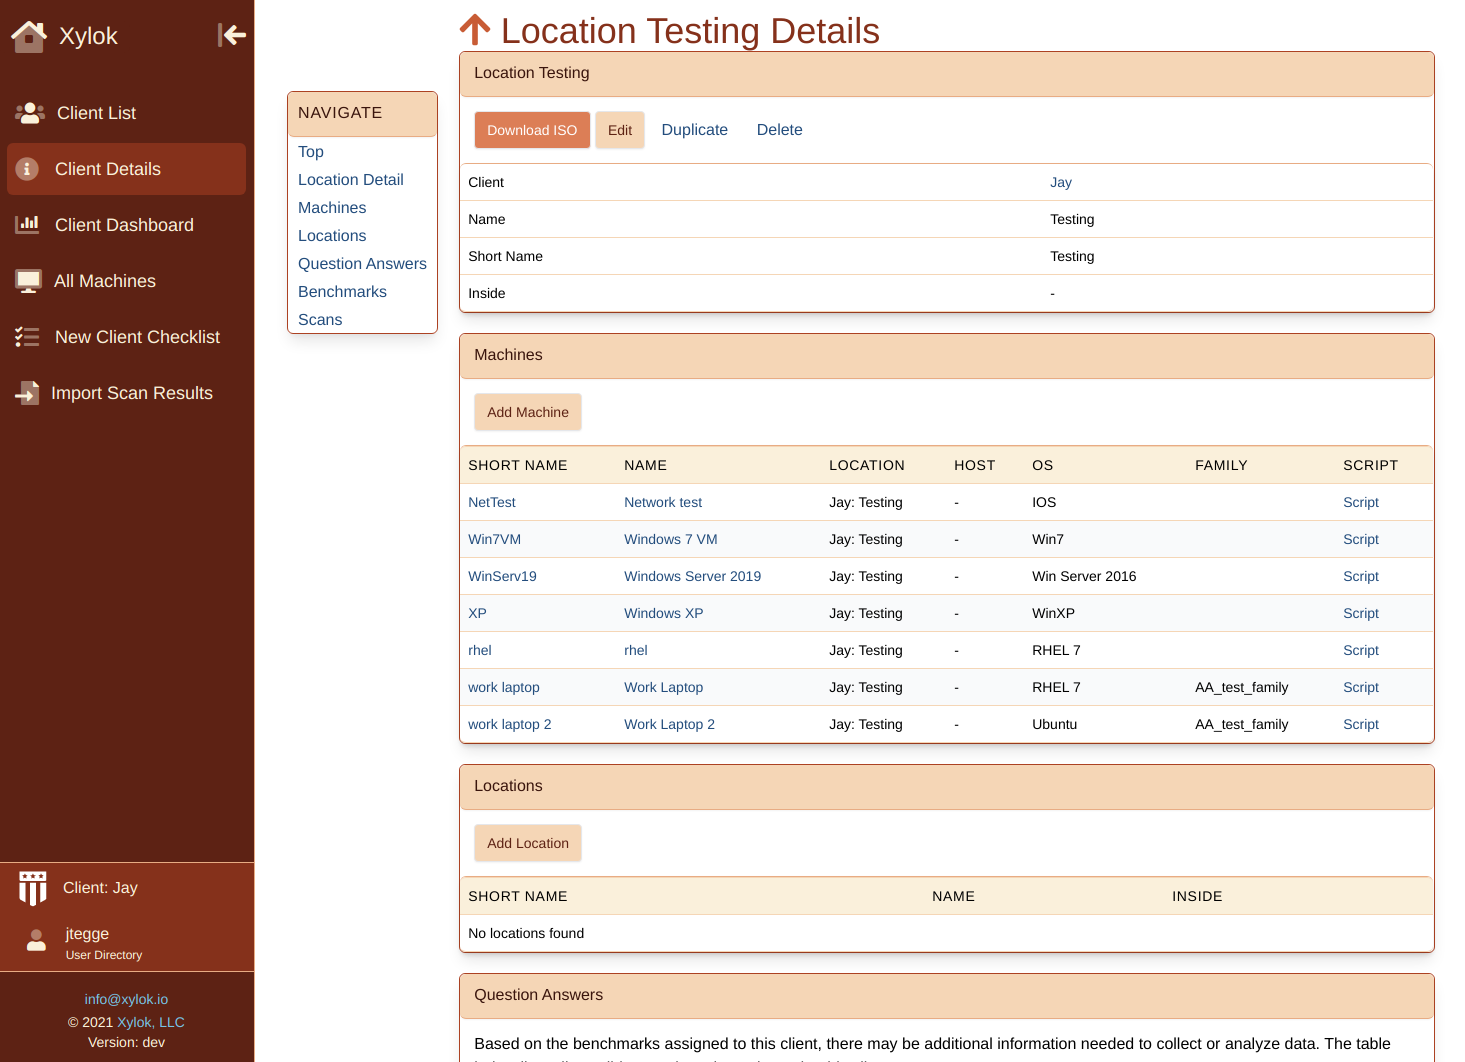Open Script for XP row

1361,613
